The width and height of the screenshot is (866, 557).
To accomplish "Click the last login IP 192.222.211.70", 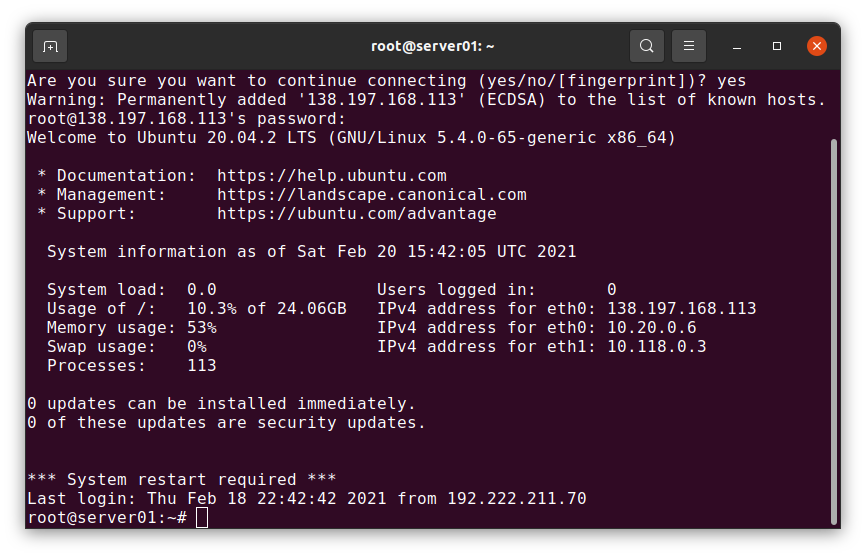I will (x=516, y=498).
